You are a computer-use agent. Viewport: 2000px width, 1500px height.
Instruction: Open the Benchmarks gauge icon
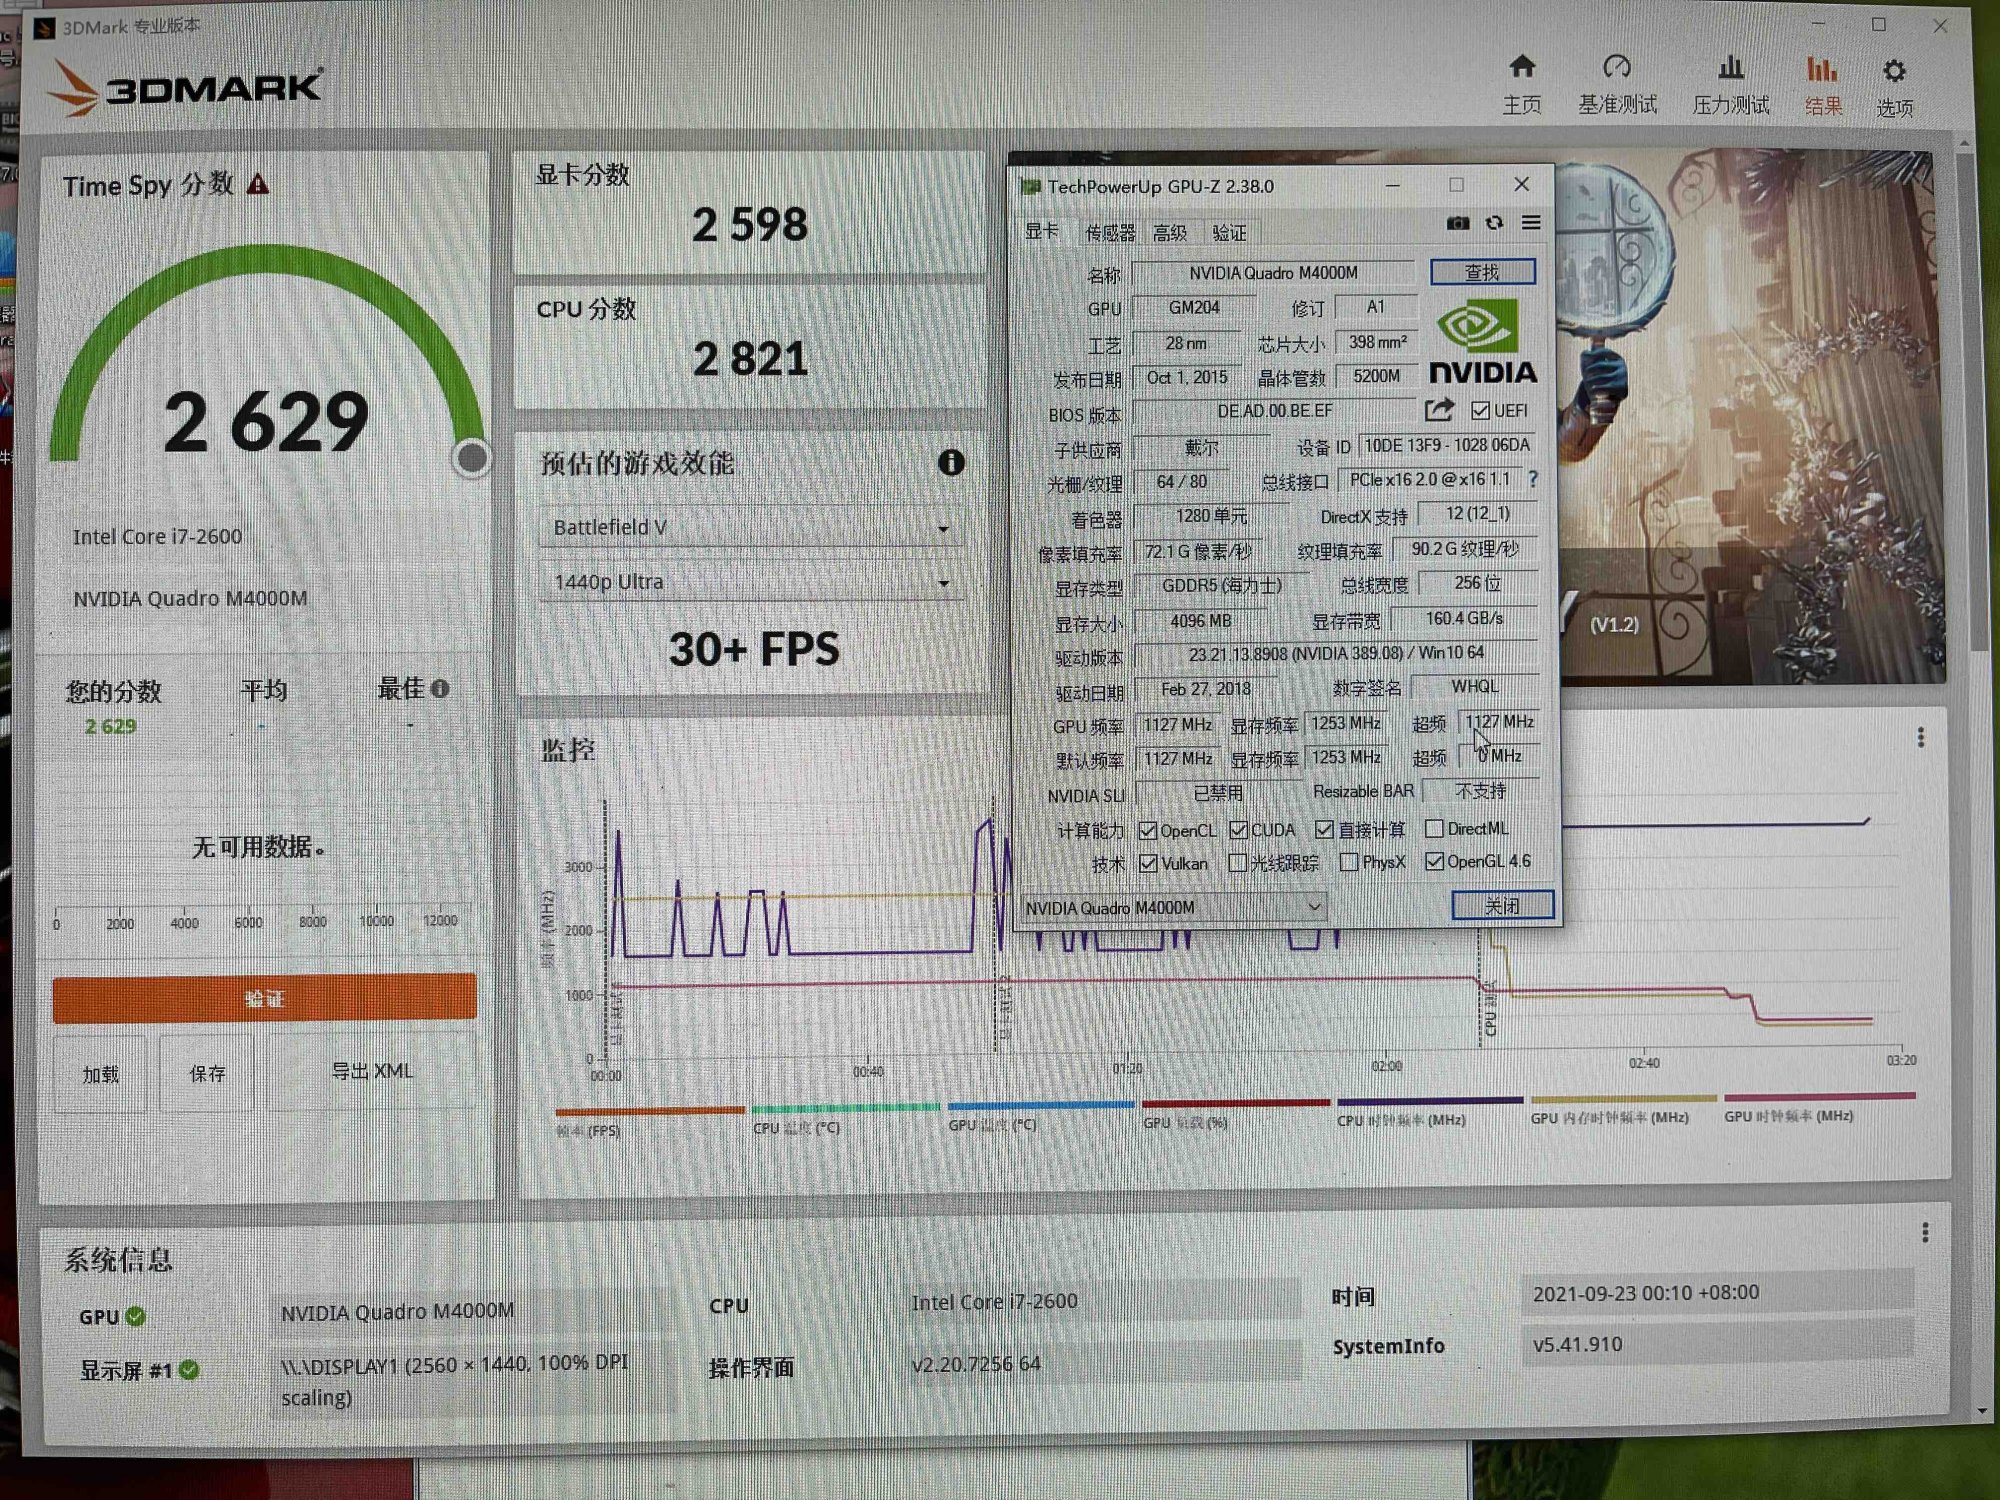point(1617,68)
